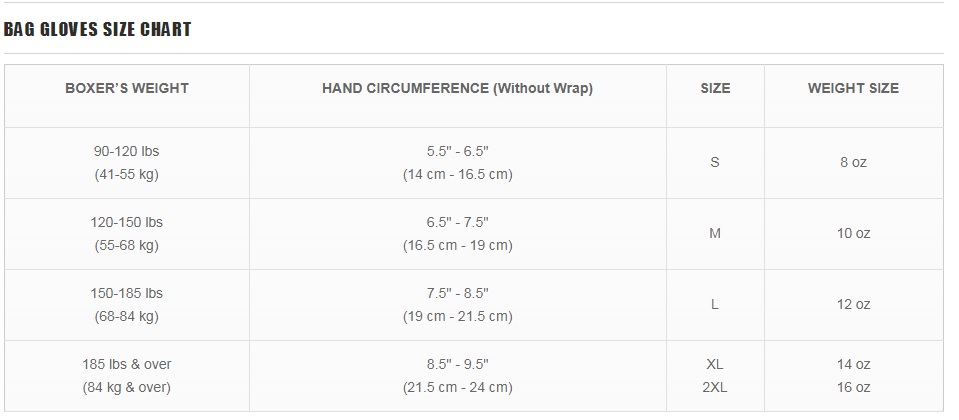Click the Bag Gloves Size Chart heading

[97, 29]
